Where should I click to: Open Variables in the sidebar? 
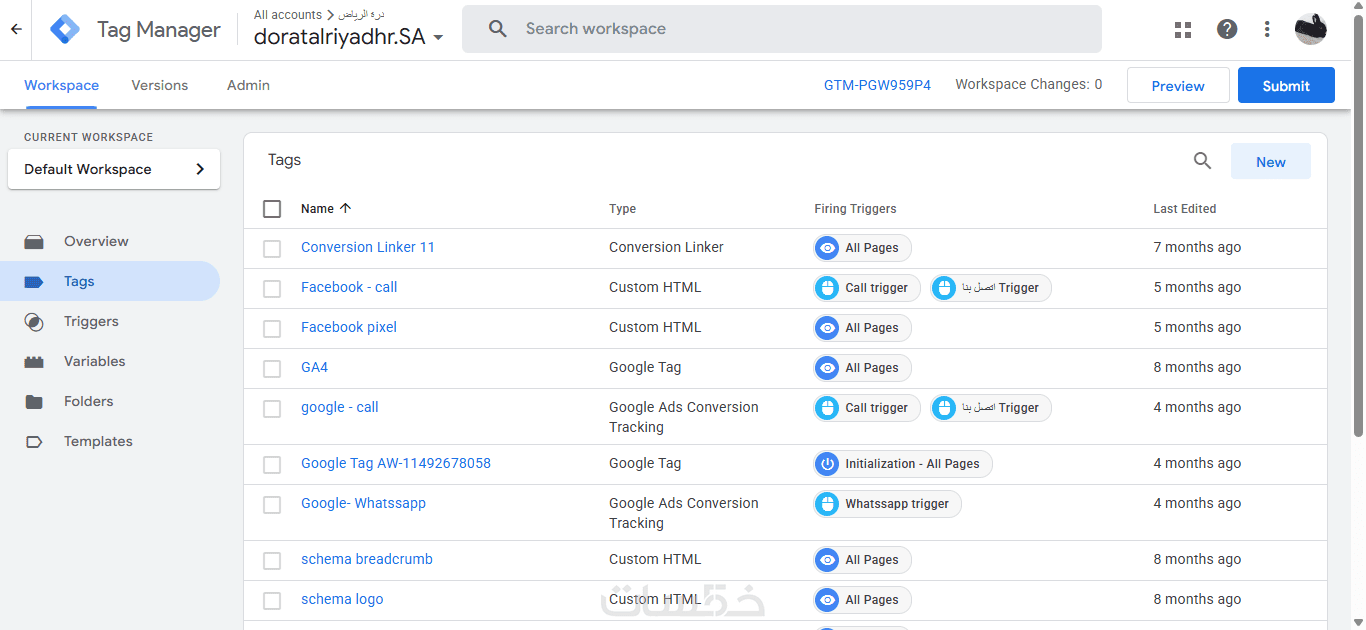point(94,361)
